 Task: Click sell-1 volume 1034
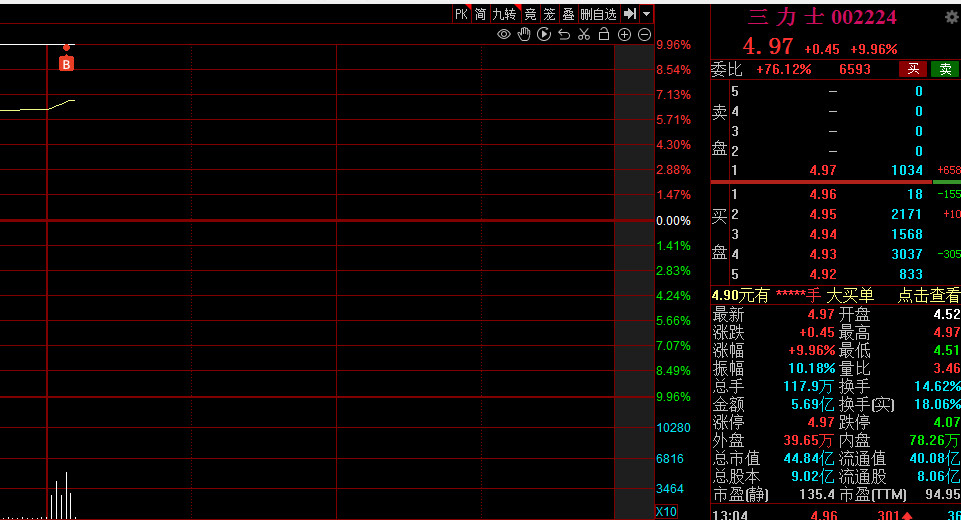(907, 170)
